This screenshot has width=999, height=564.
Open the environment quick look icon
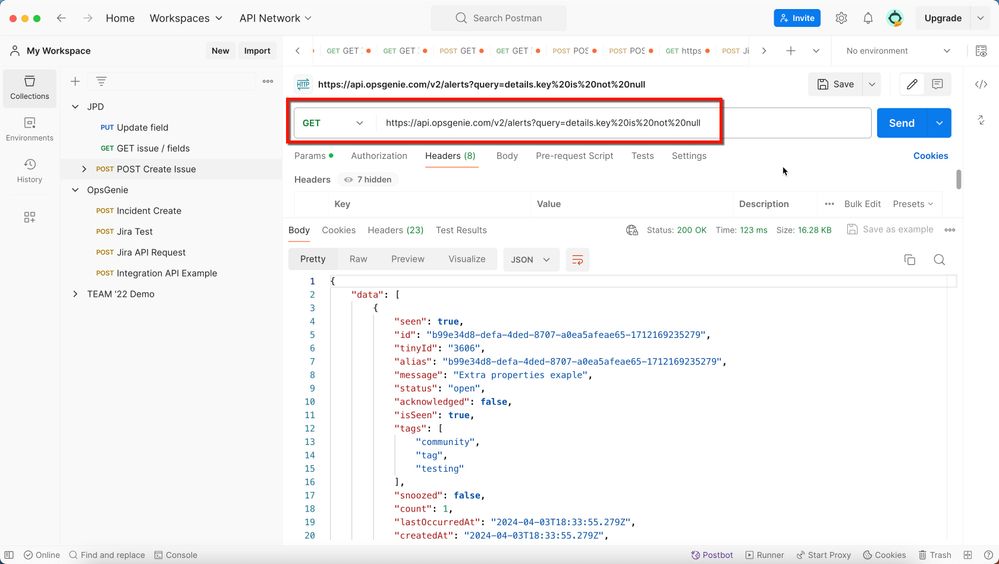point(981,51)
